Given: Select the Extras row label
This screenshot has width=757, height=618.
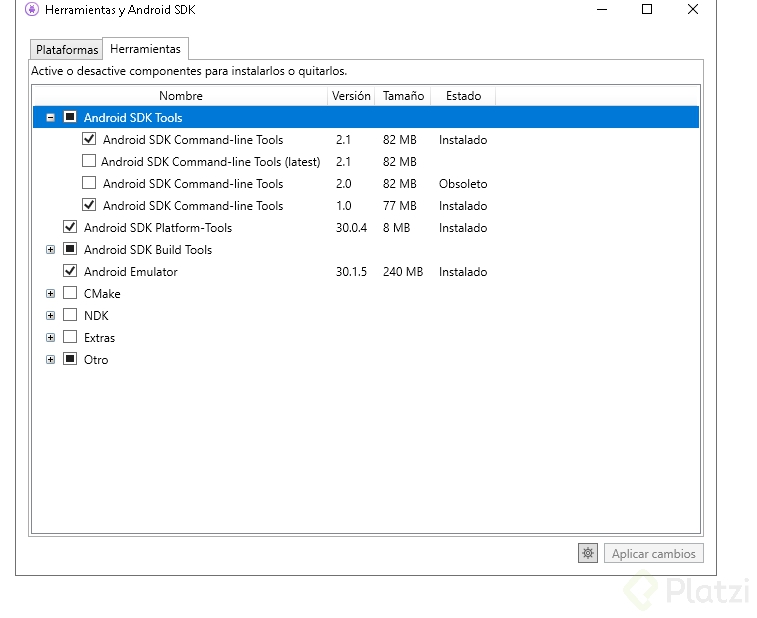Looking at the screenshot, I should click(99, 337).
